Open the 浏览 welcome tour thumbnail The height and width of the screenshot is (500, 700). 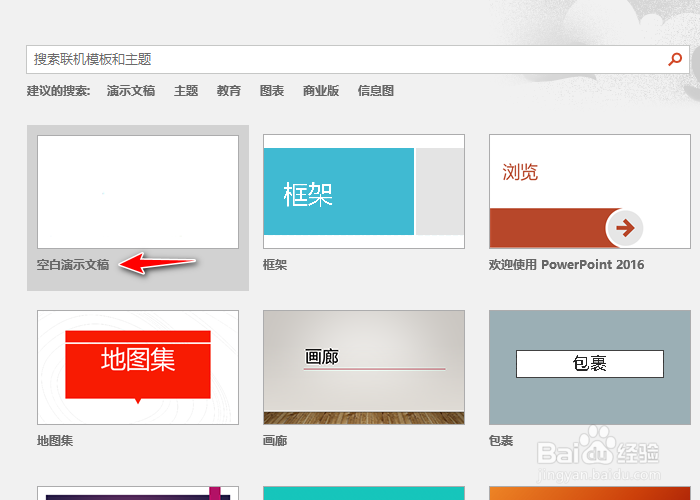590,192
